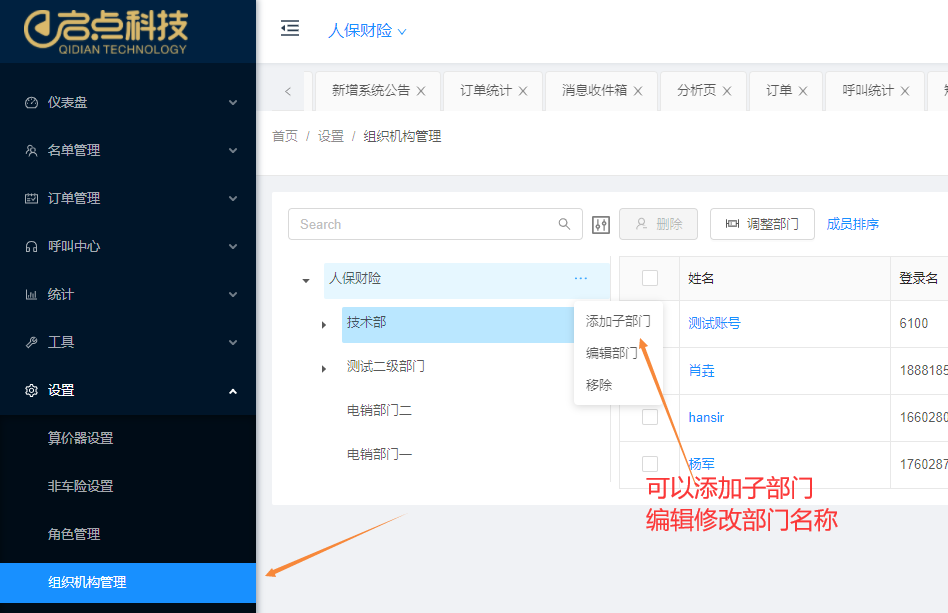This screenshot has height=613, width=948.
Task: Open member 肖垚 link
Action: [x=701, y=371]
